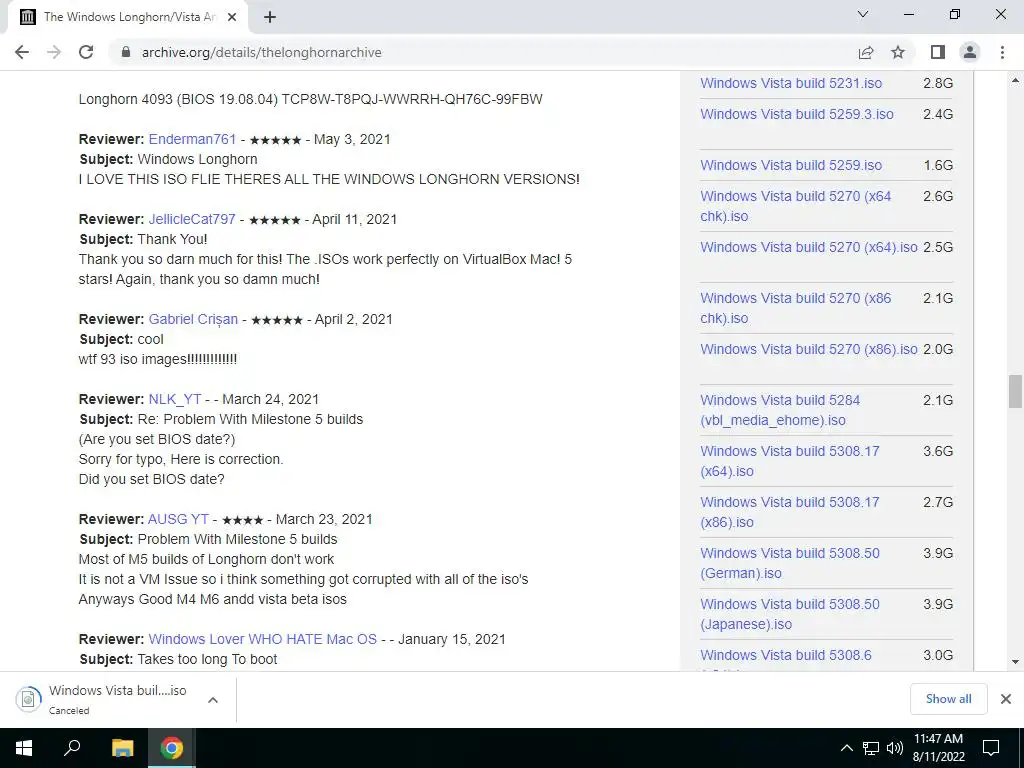Open the notification center icon
This screenshot has width=1024, height=768.
991,748
